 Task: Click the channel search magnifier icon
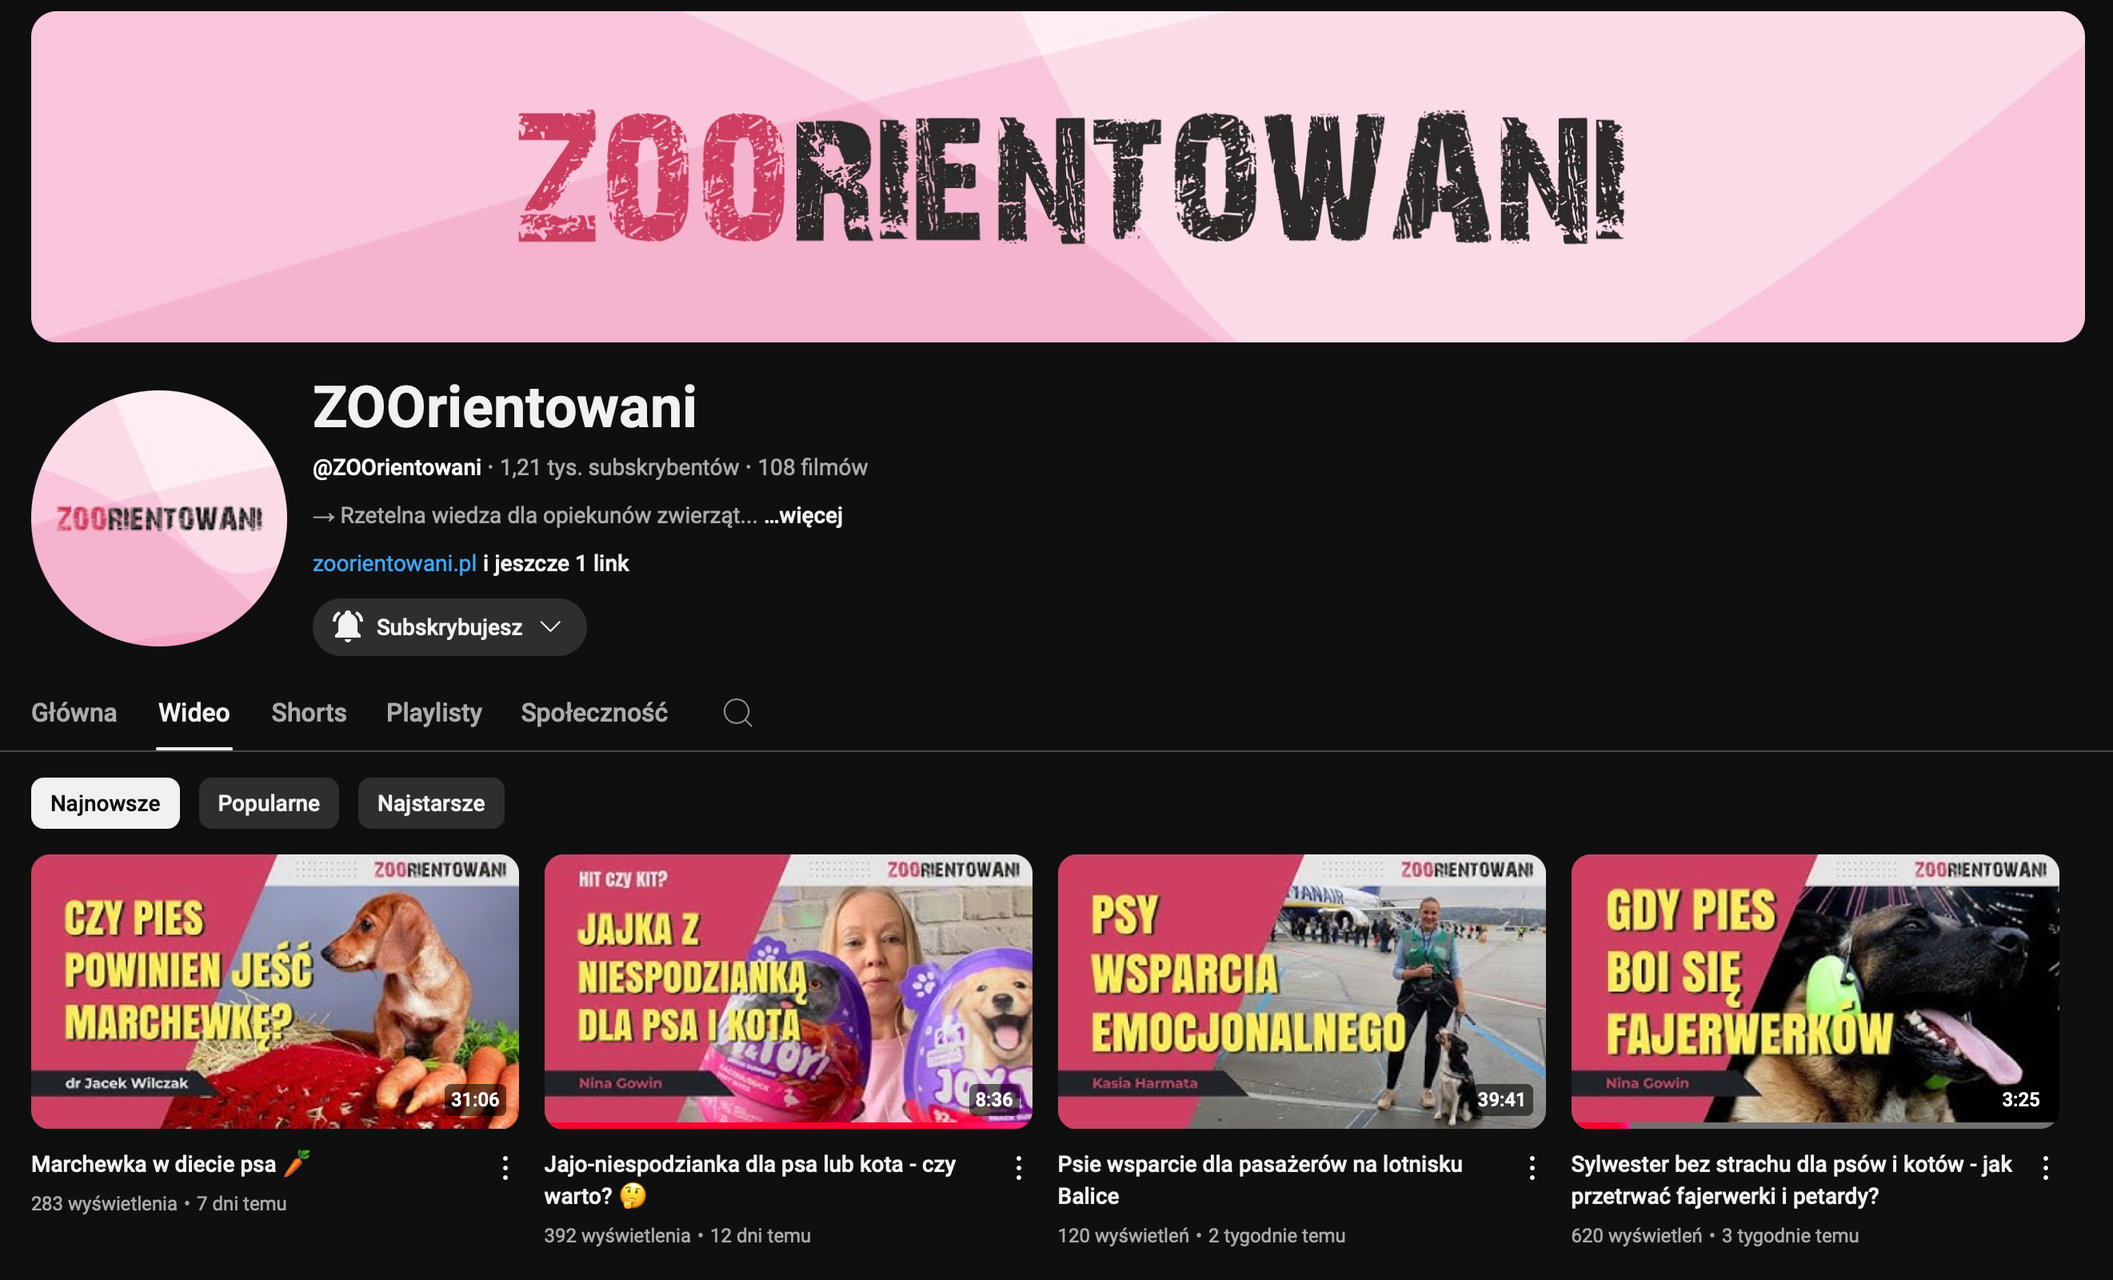[x=737, y=713]
